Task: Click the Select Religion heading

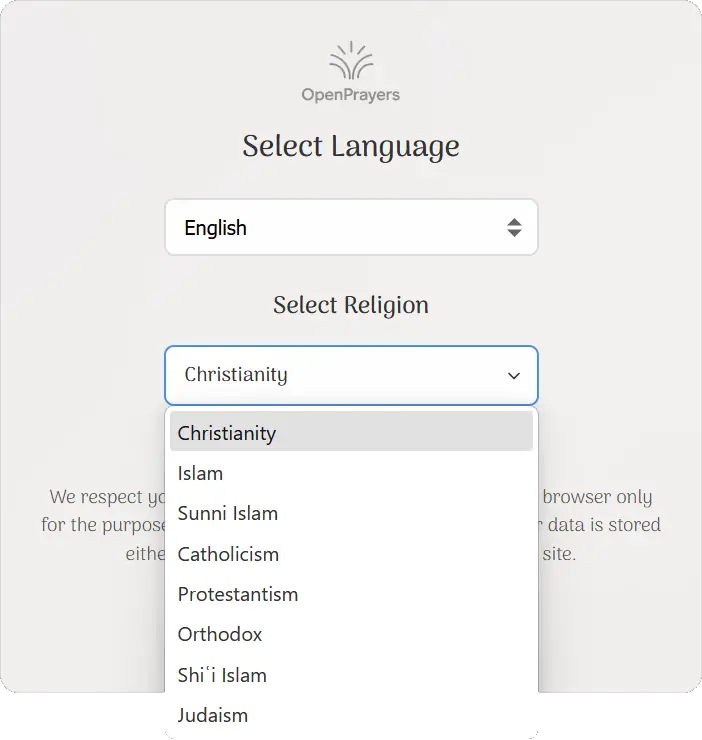Action: 351,305
